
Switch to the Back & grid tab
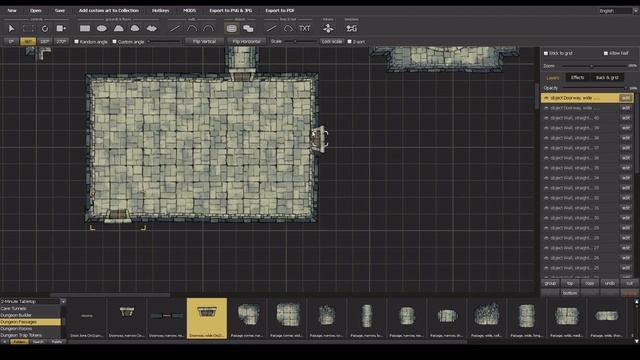[607, 78]
